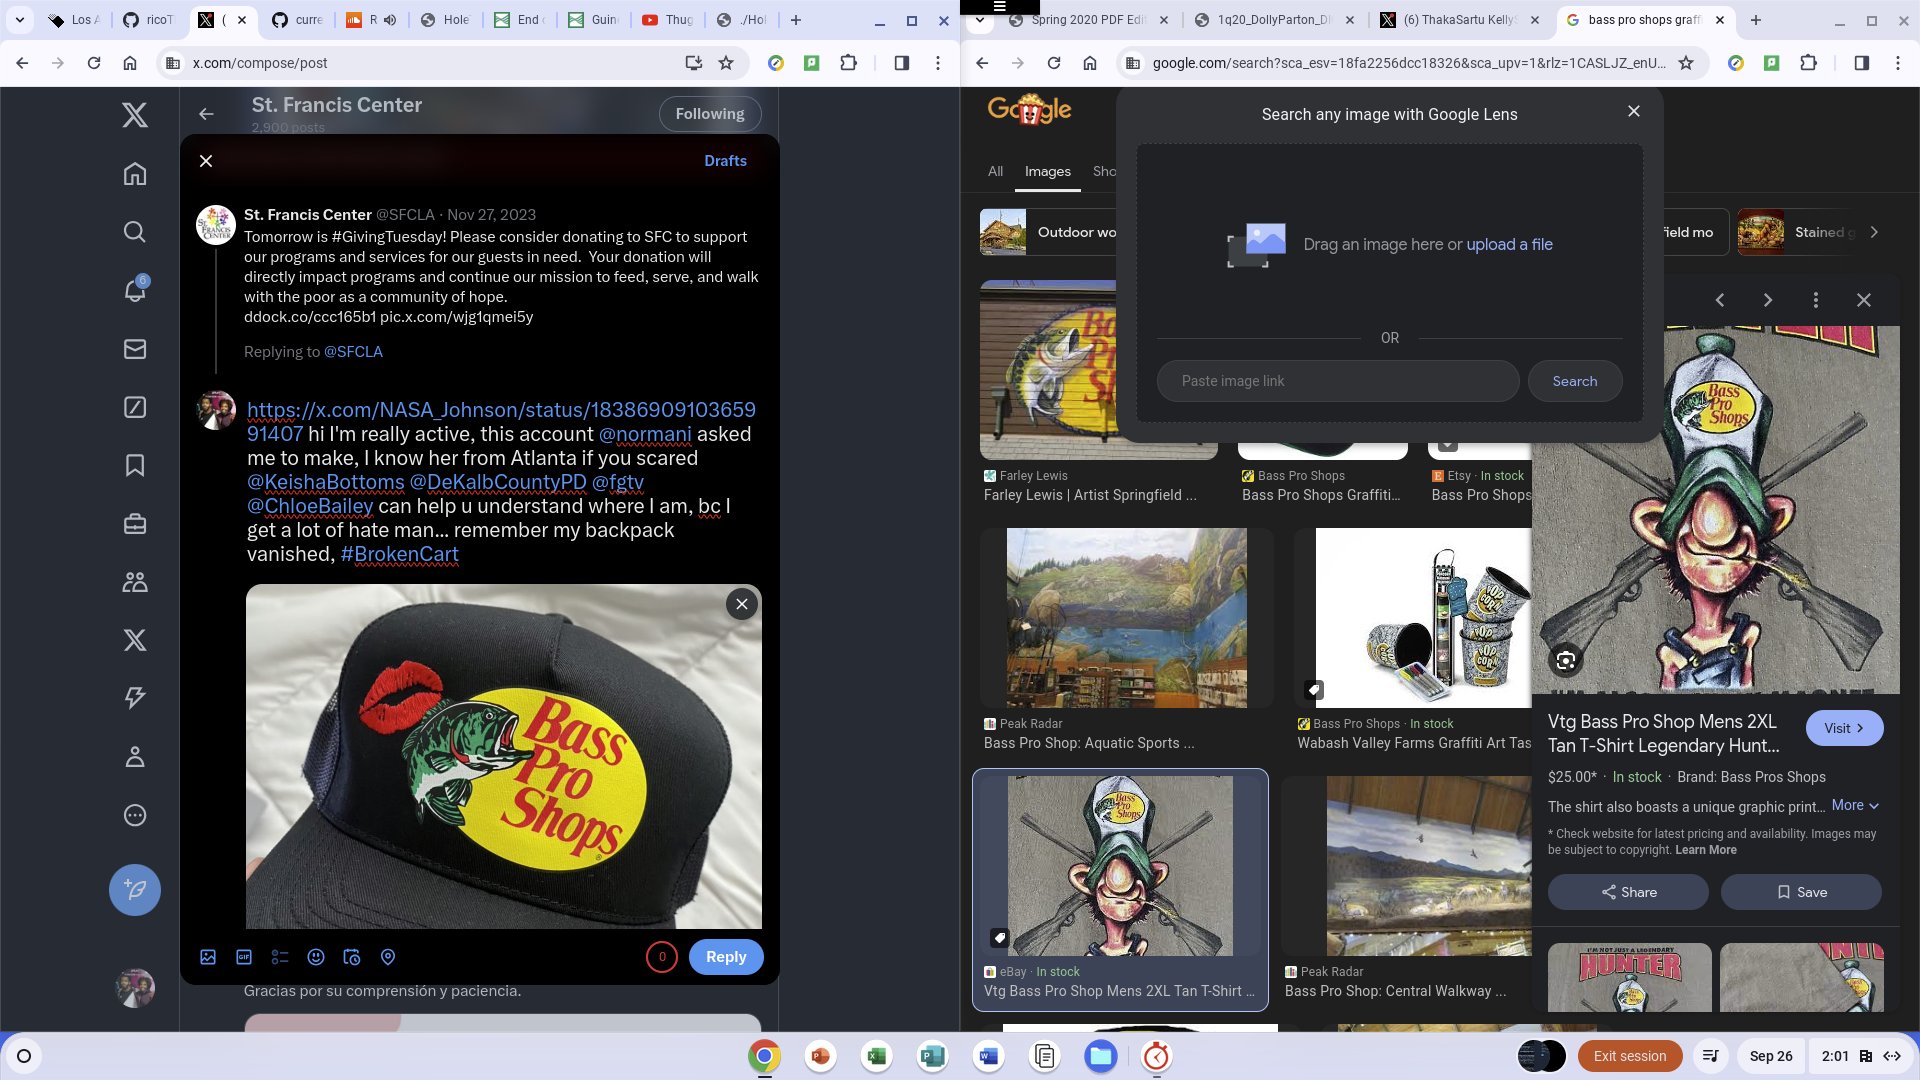Open Chrome in the shelf
1920x1080 pixels.
(x=764, y=1056)
